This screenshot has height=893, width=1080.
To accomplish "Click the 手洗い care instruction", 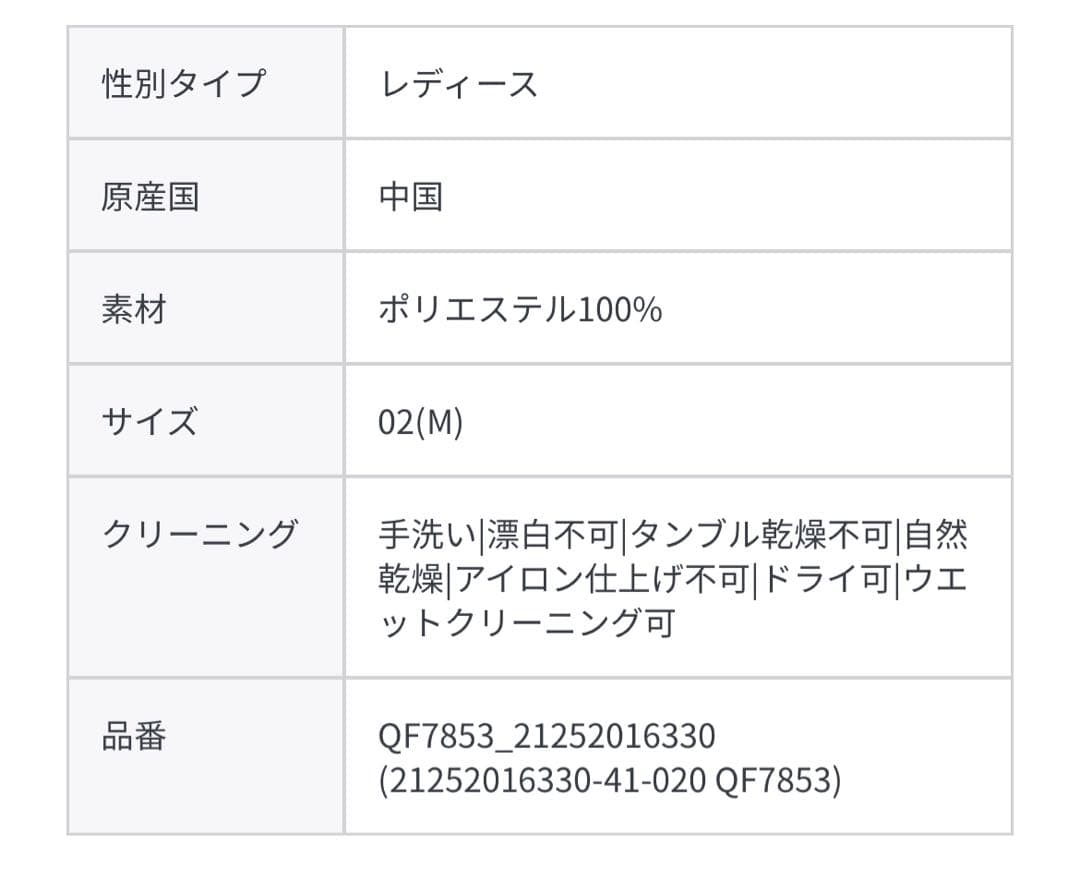I will pos(428,535).
